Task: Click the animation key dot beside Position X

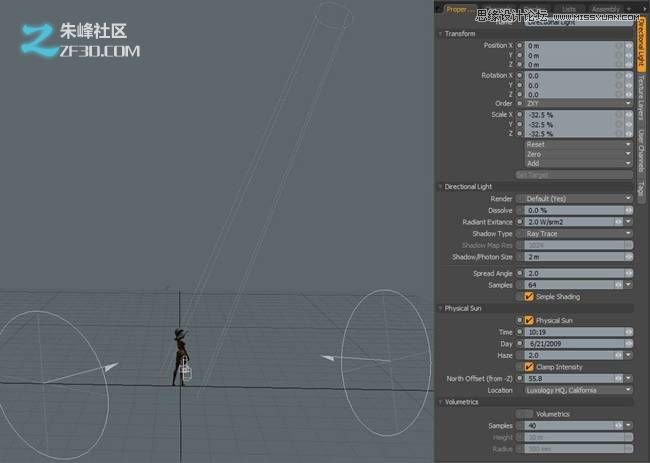Action: coord(521,46)
